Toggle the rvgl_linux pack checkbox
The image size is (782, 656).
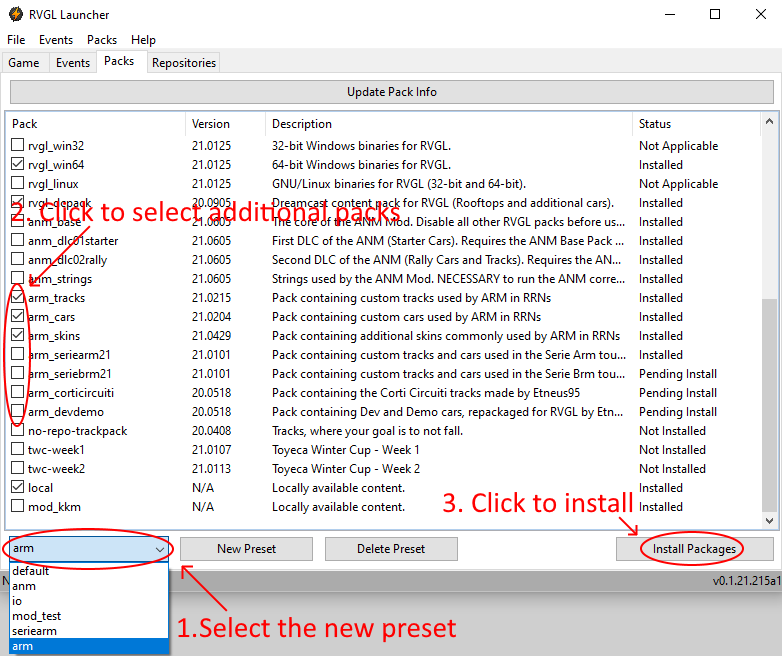(17, 183)
